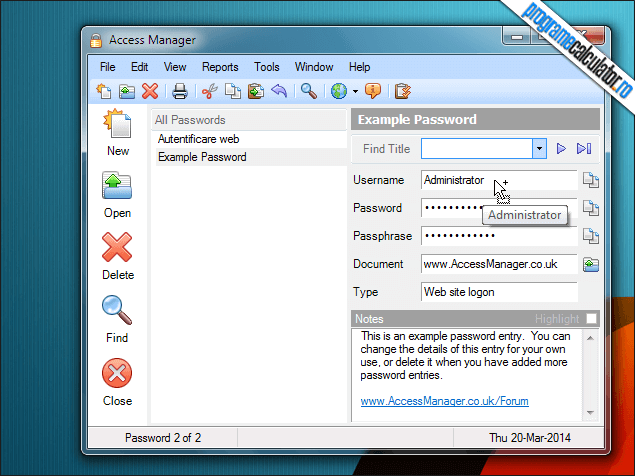The width and height of the screenshot is (635, 476).
Task: Open the www.AccessManager.co.uk/Forum link
Action: click(444, 401)
